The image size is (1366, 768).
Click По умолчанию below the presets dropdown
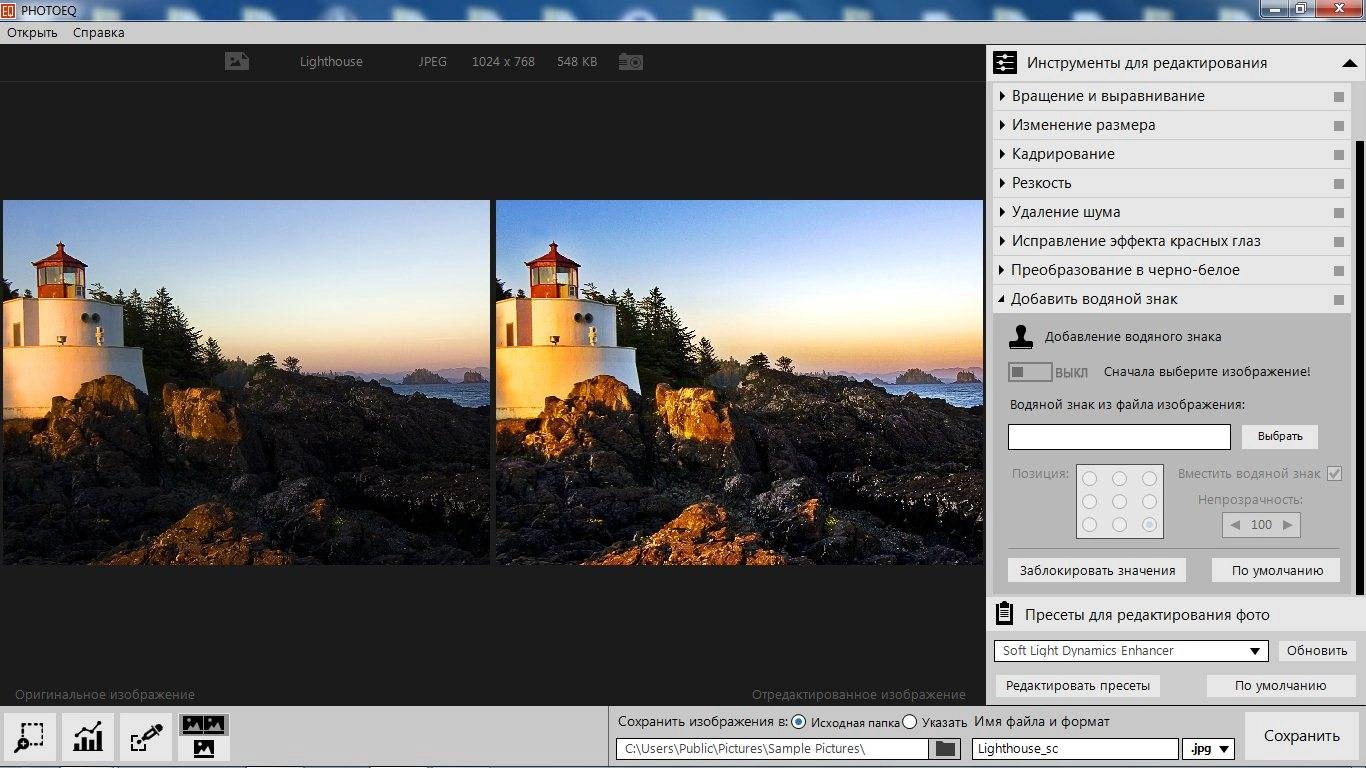[1280, 686]
